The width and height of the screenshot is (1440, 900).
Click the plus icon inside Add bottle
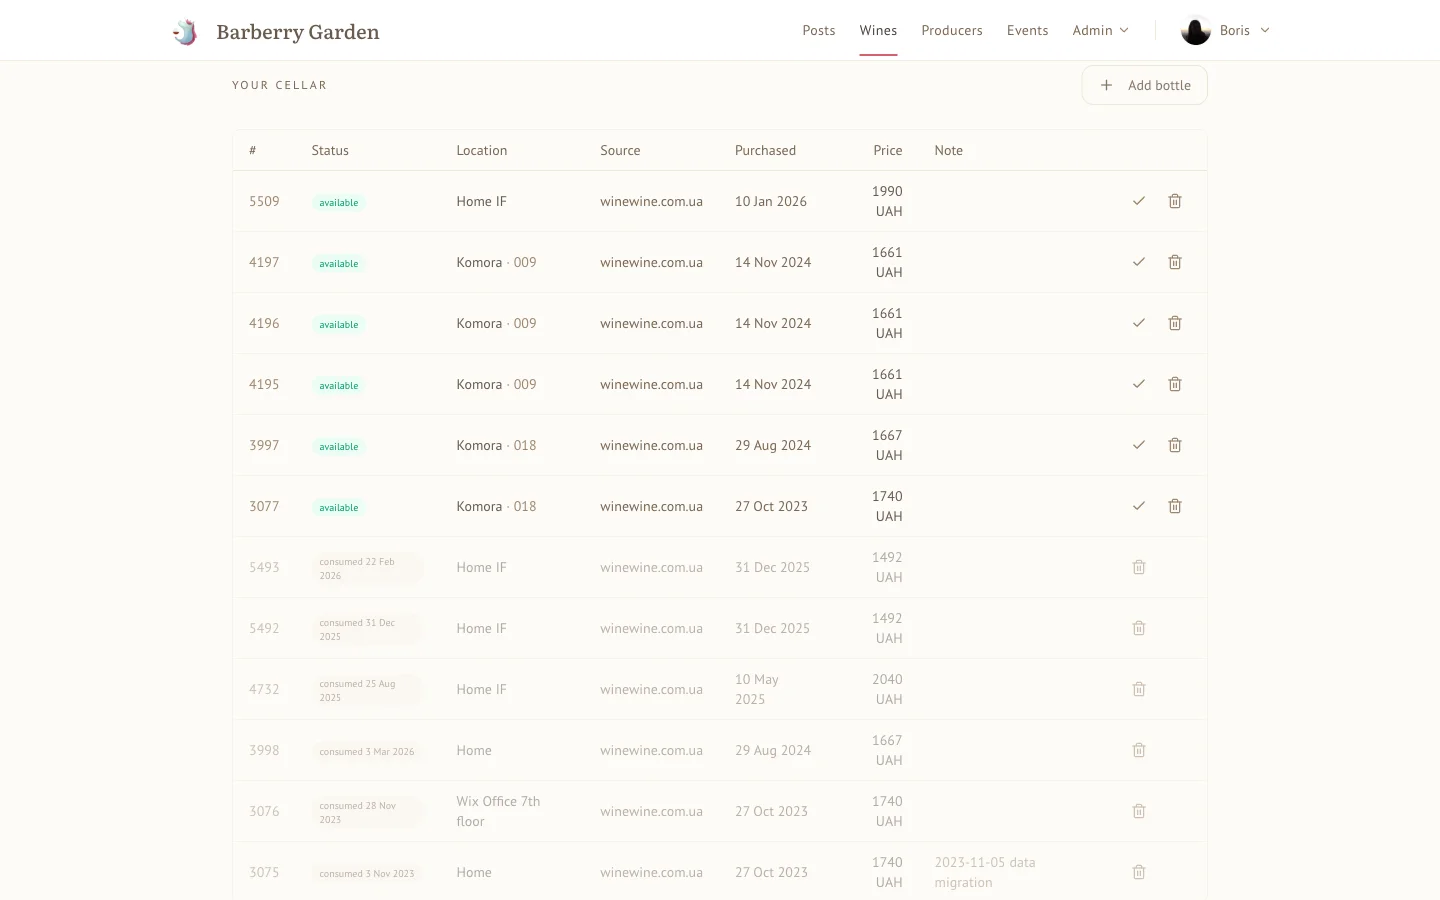coord(1106,85)
